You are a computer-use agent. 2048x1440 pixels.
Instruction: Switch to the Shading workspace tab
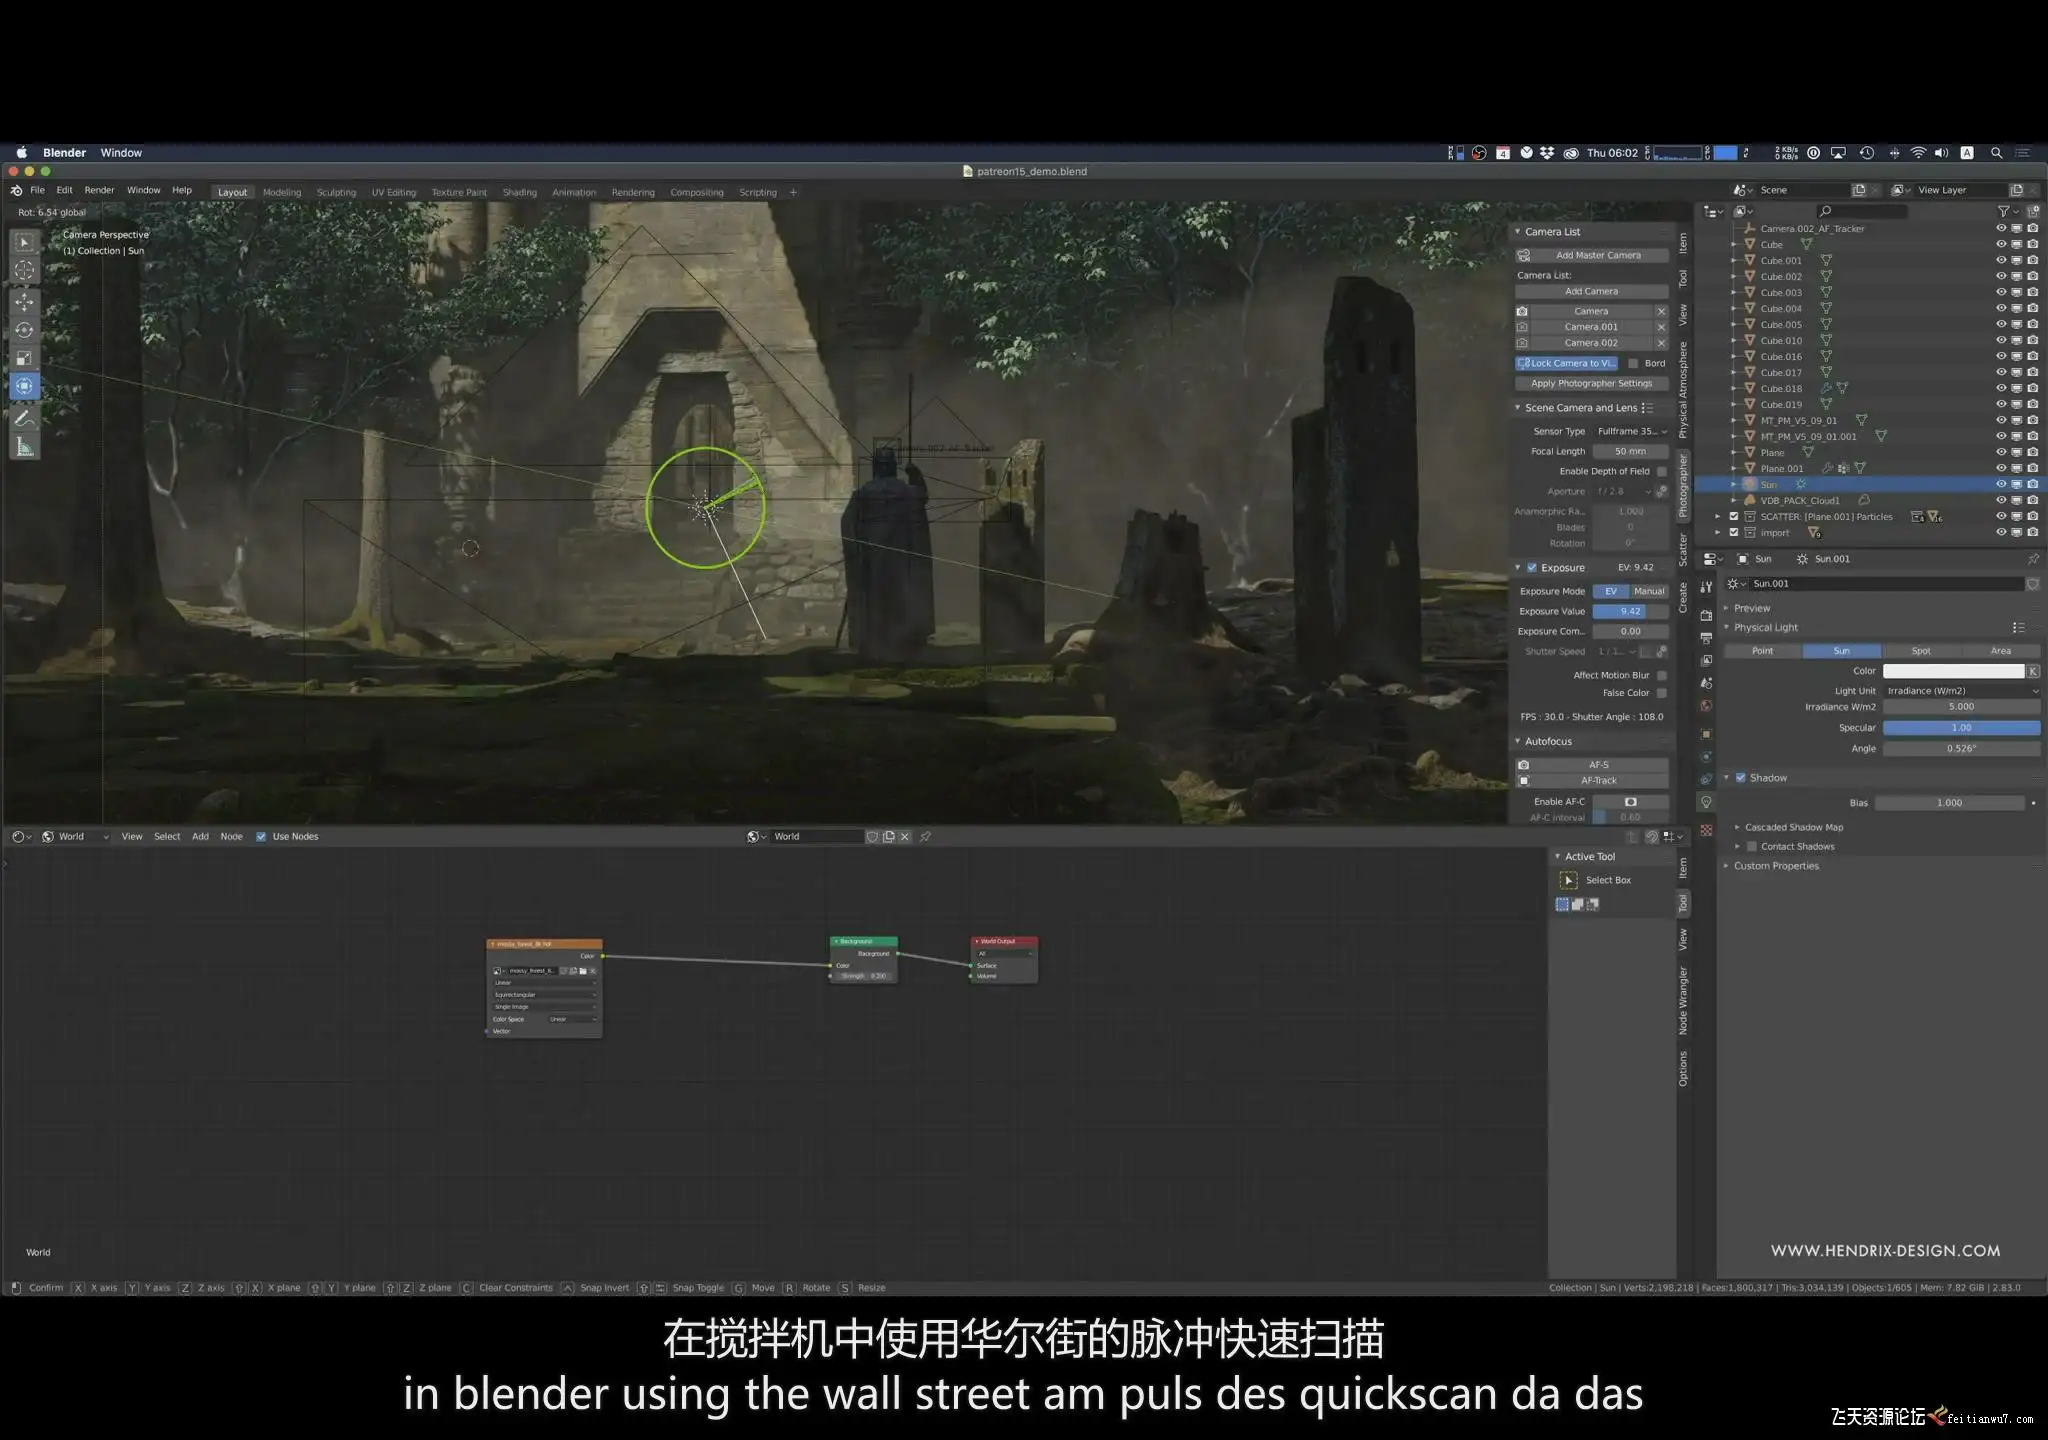[x=519, y=192]
